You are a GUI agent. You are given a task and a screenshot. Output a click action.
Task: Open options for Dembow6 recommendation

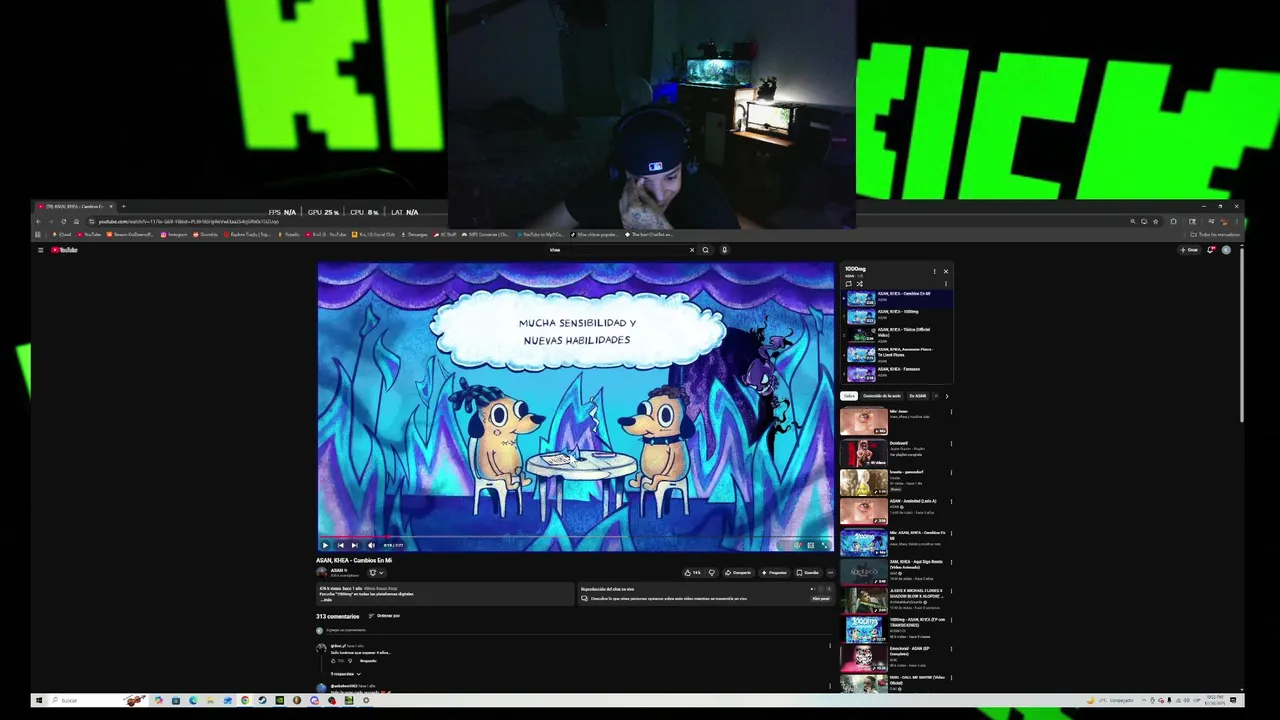coord(951,444)
